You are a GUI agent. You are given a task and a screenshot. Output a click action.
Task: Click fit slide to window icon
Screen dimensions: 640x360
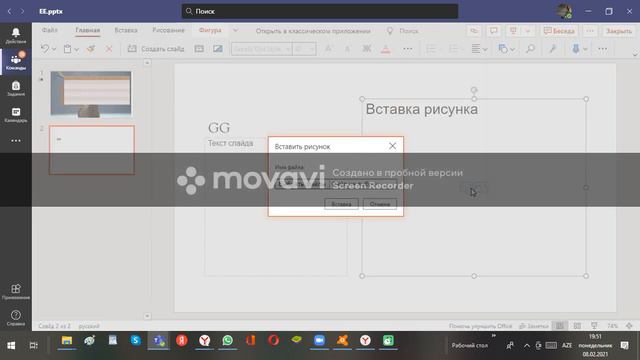point(629,326)
